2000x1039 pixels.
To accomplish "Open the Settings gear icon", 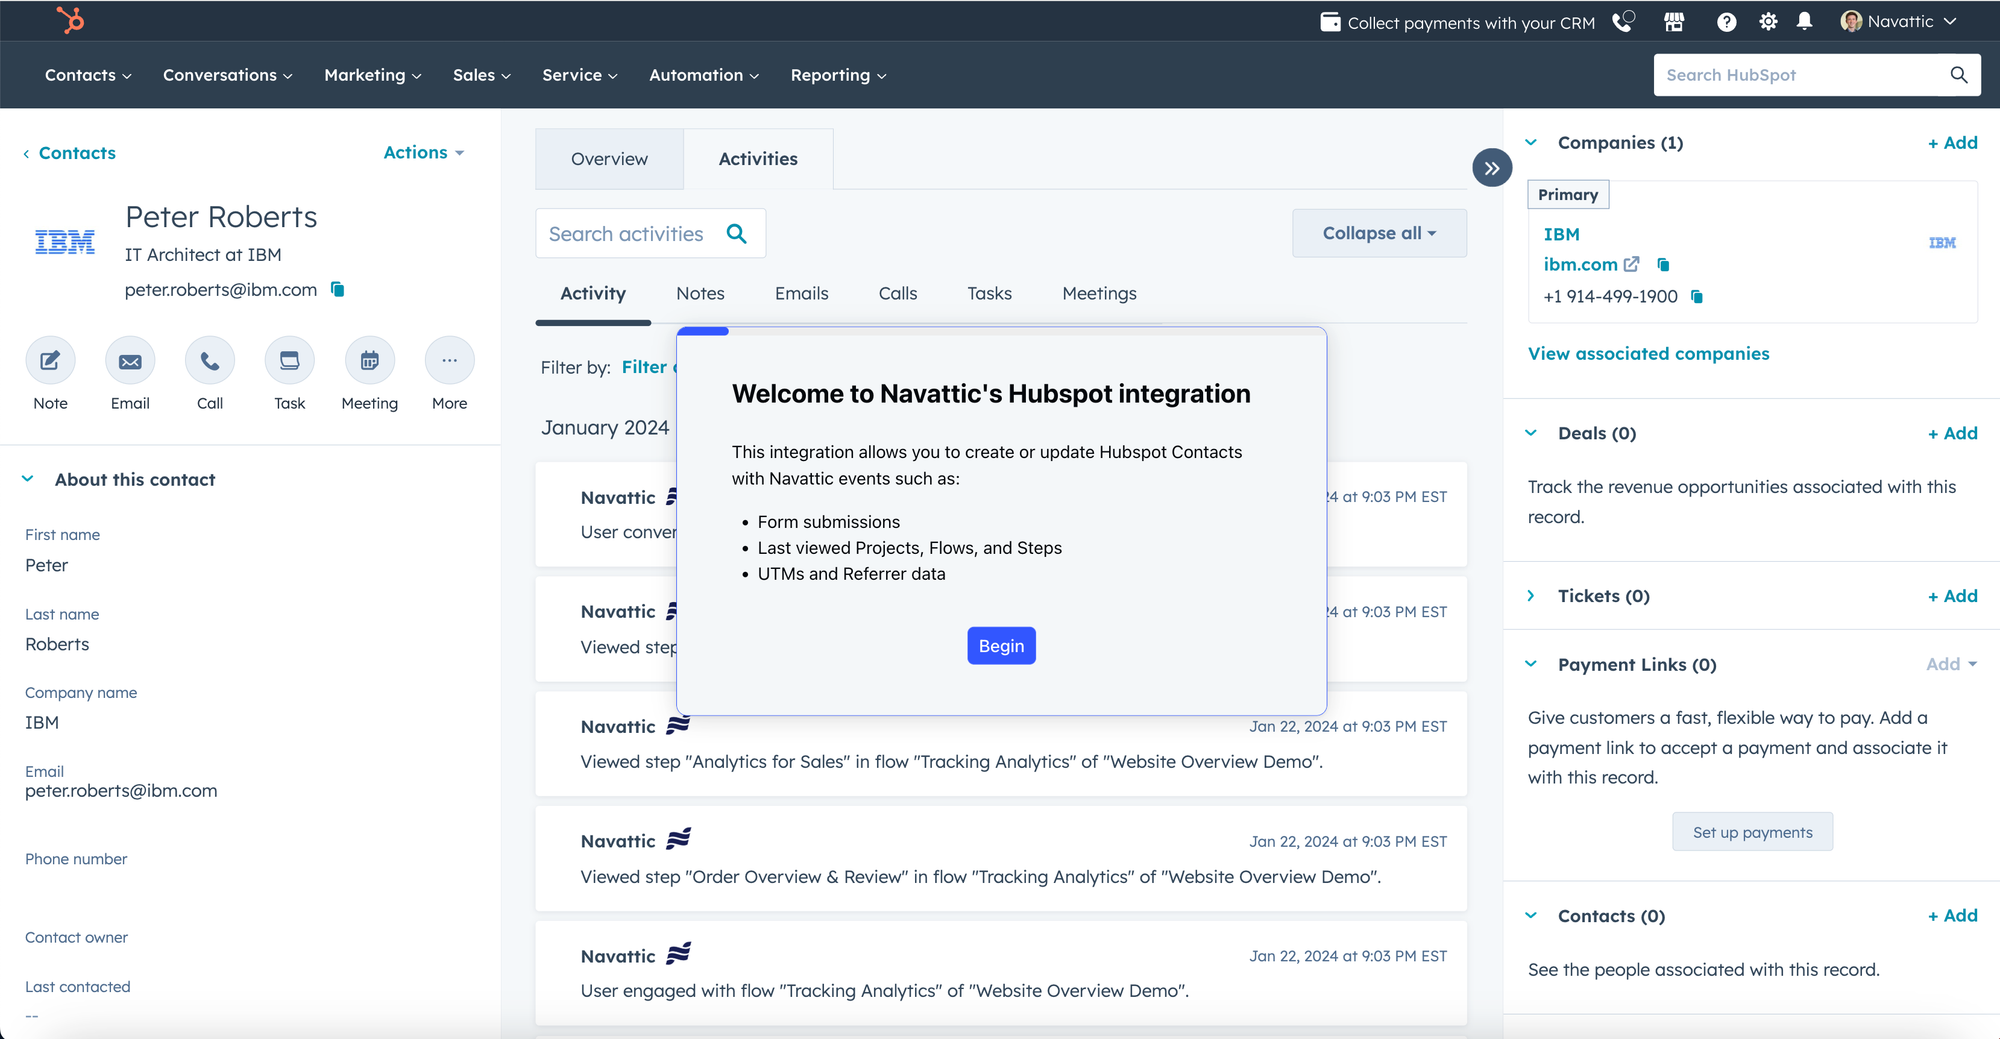I will pyautogui.click(x=1768, y=22).
